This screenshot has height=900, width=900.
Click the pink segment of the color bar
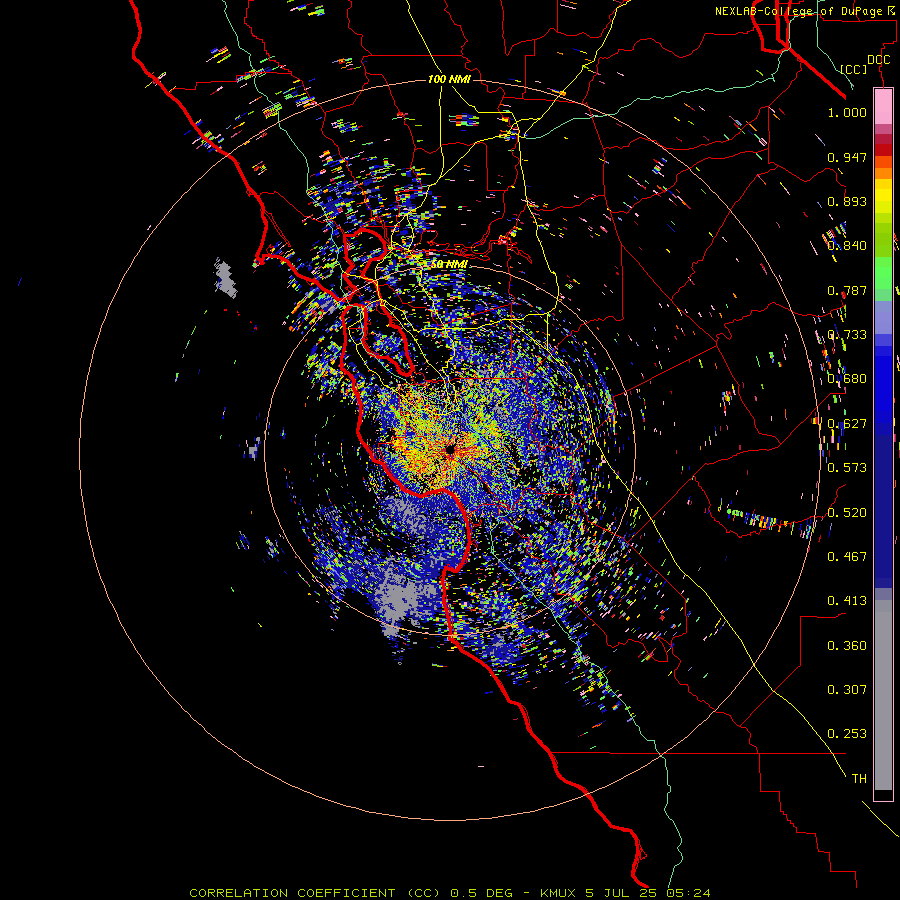tap(883, 106)
